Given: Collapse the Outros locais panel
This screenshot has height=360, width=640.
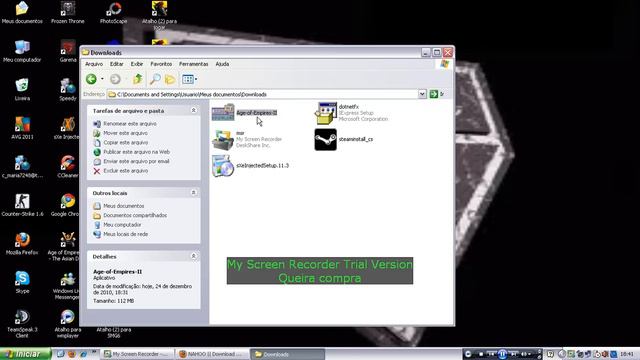Looking at the screenshot, I should click(x=193, y=193).
